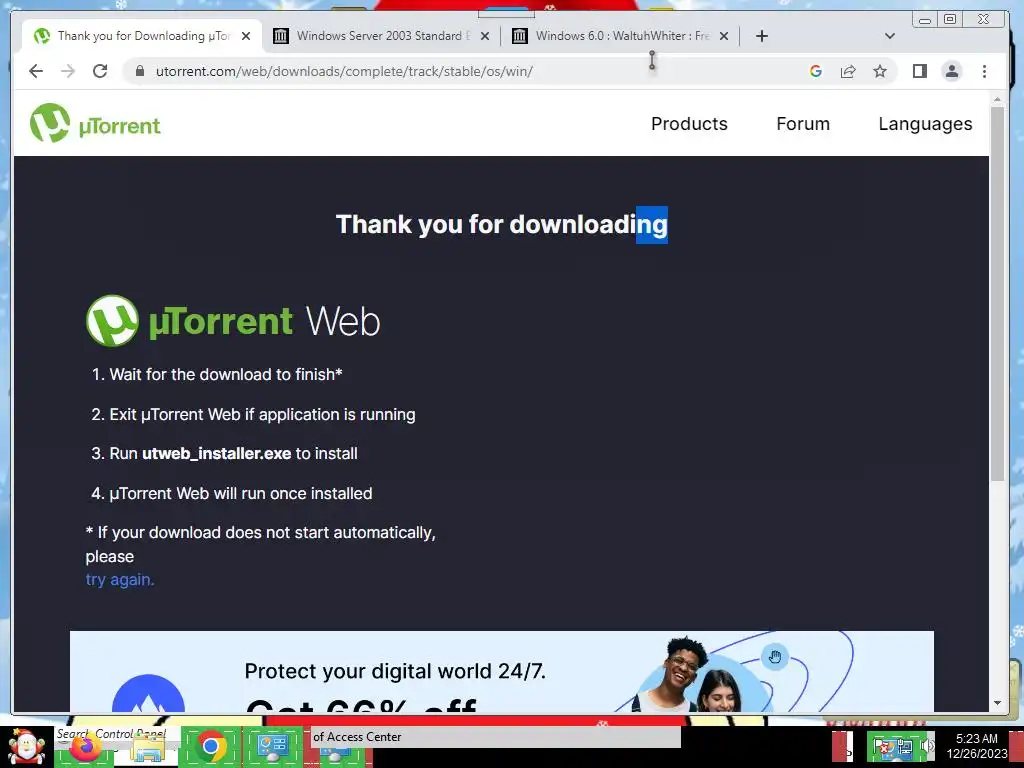Open the Action Center flag icon

(x=883, y=746)
